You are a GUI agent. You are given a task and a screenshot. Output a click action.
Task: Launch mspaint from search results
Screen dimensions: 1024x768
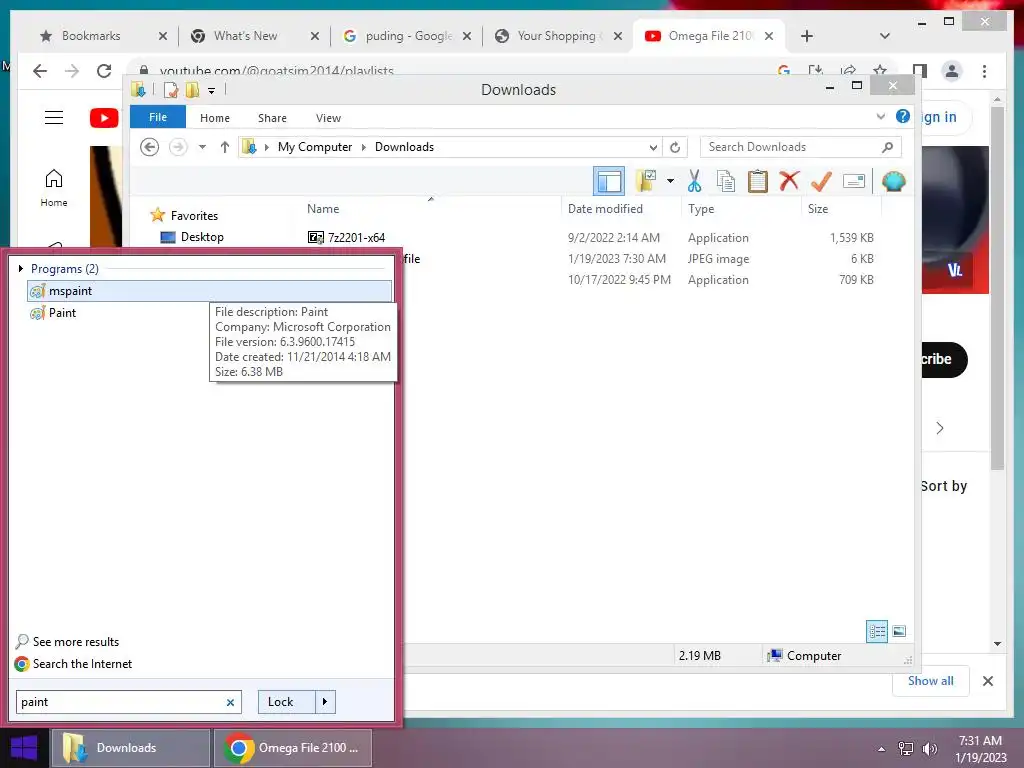pyautogui.click(x=210, y=291)
